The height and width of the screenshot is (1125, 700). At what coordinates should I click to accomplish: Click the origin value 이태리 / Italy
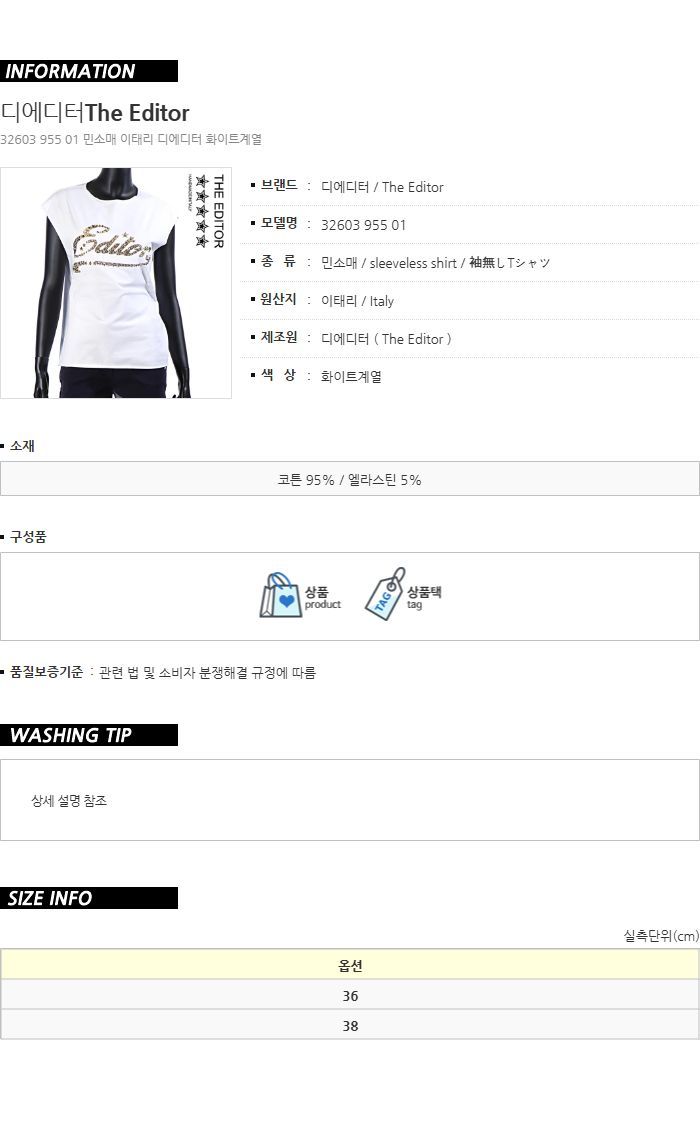(x=357, y=301)
